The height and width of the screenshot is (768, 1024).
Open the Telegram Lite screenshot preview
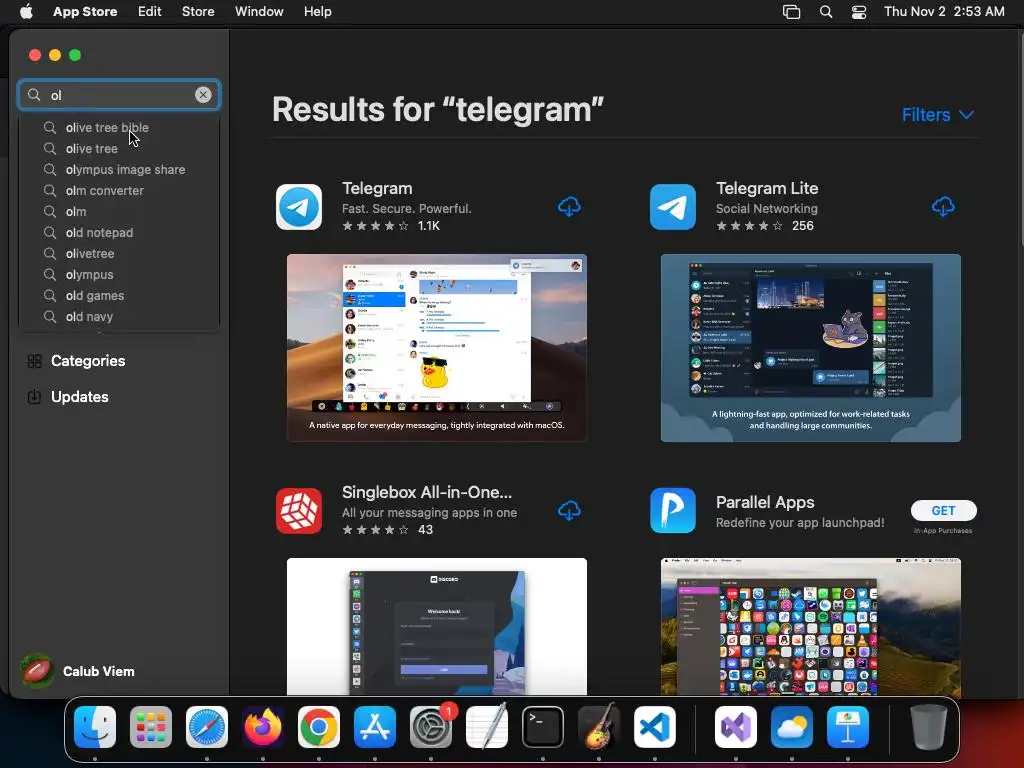click(x=810, y=347)
